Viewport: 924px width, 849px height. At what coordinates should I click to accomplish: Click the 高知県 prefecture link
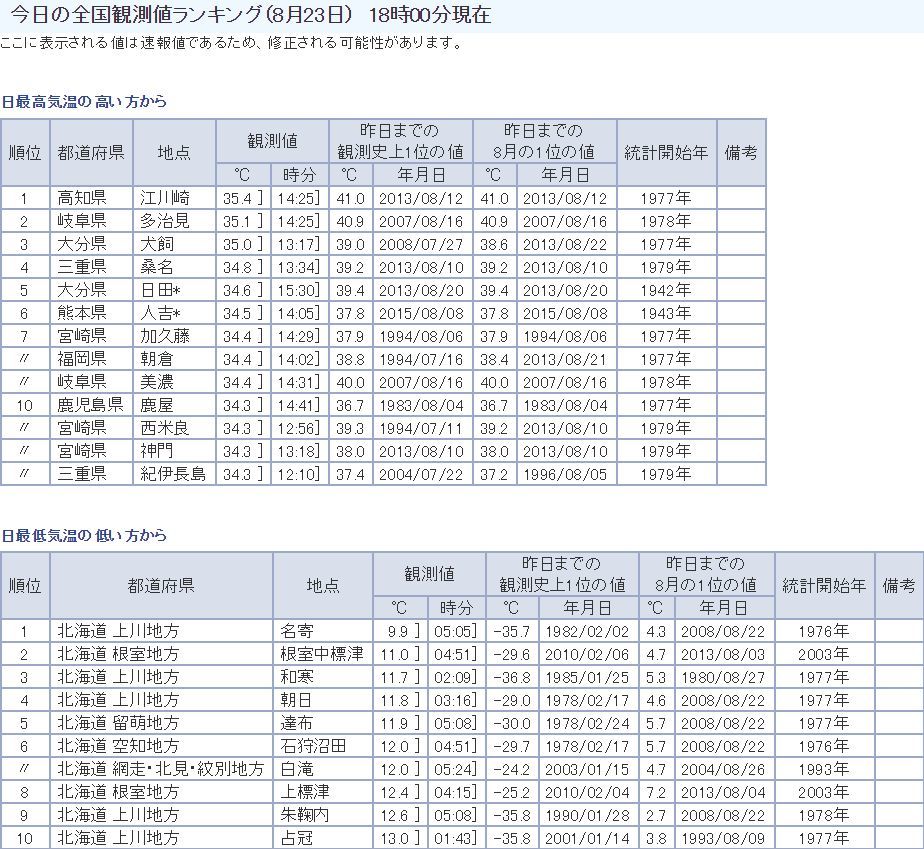click(x=81, y=198)
